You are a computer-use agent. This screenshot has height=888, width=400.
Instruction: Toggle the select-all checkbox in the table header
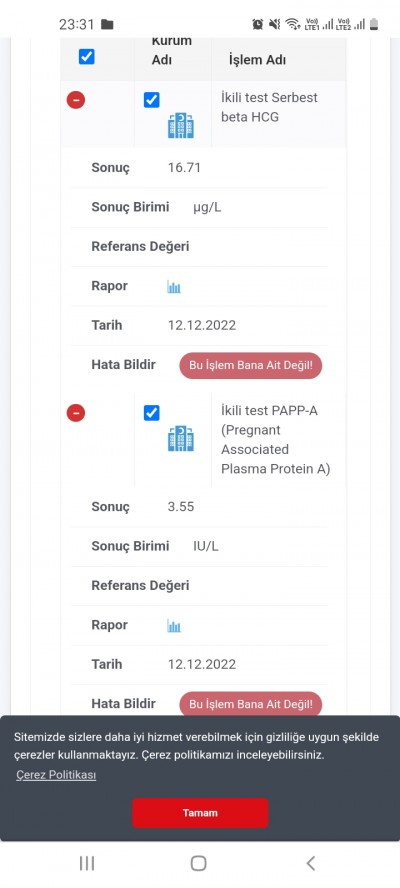click(x=87, y=57)
